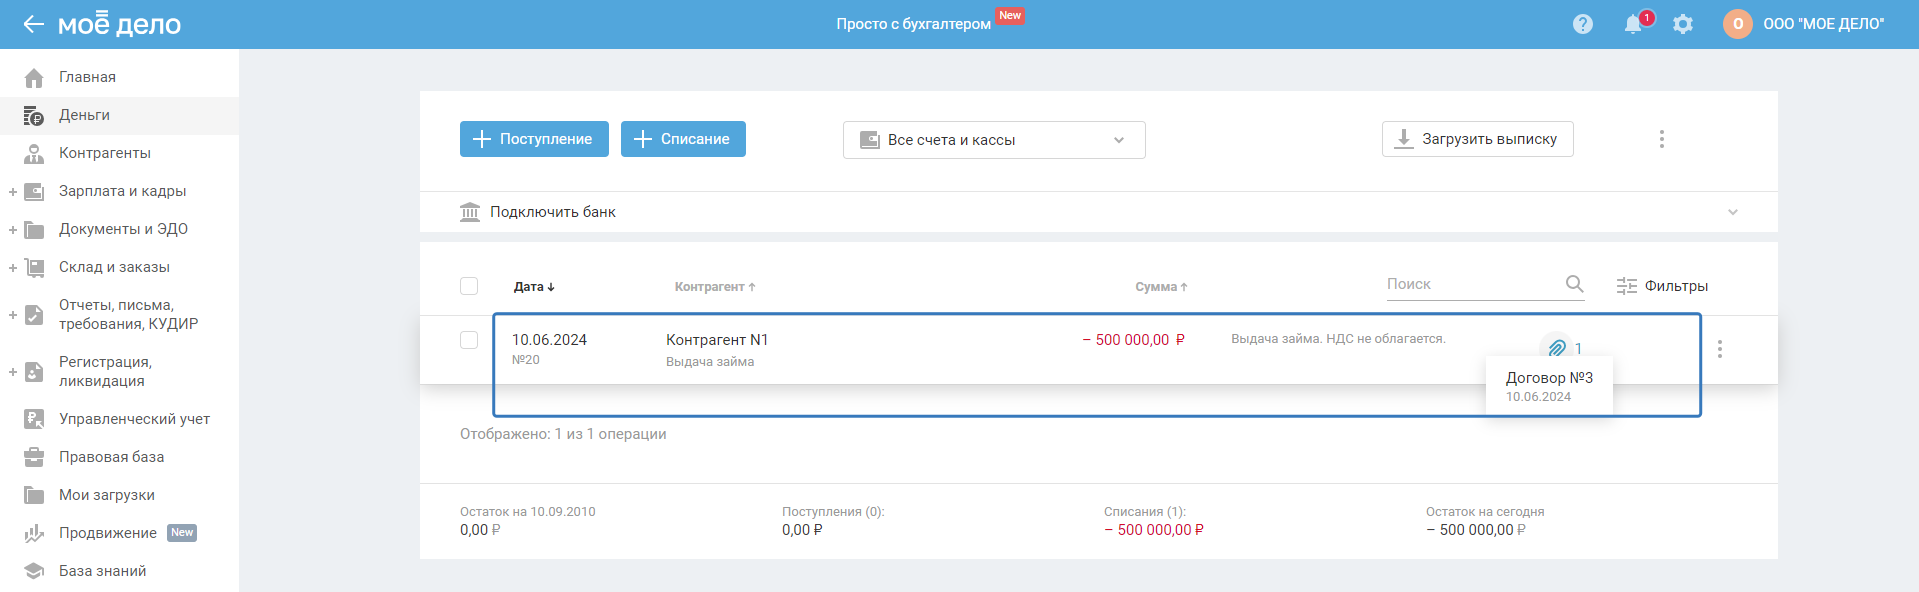Open notifications bell icon
1919x592 pixels.
tap(1633, 24)
